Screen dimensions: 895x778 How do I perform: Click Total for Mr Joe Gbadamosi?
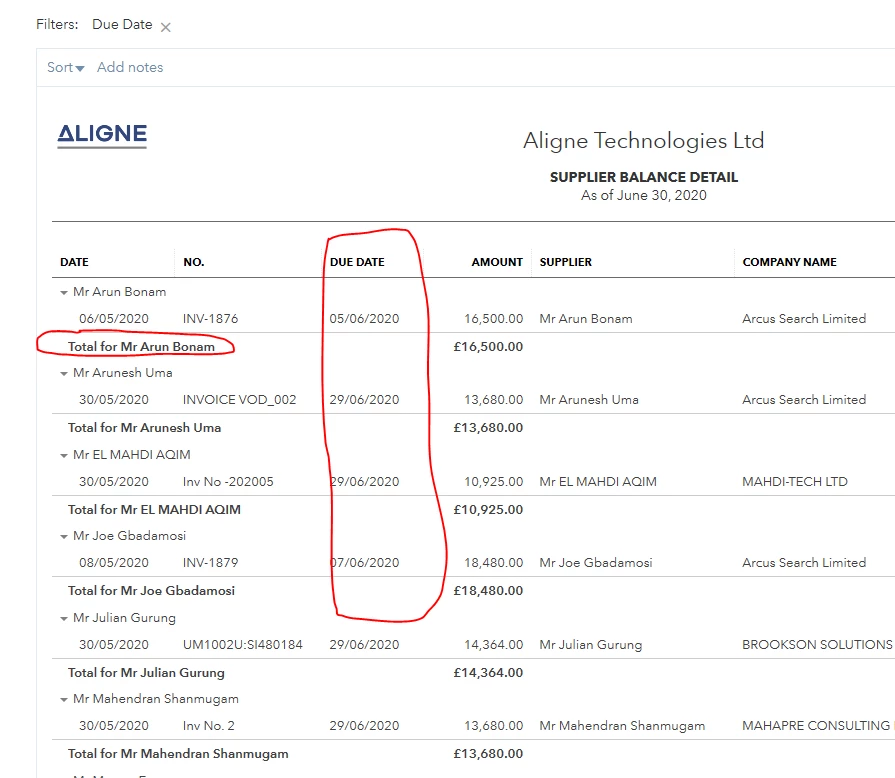point(151,591)
